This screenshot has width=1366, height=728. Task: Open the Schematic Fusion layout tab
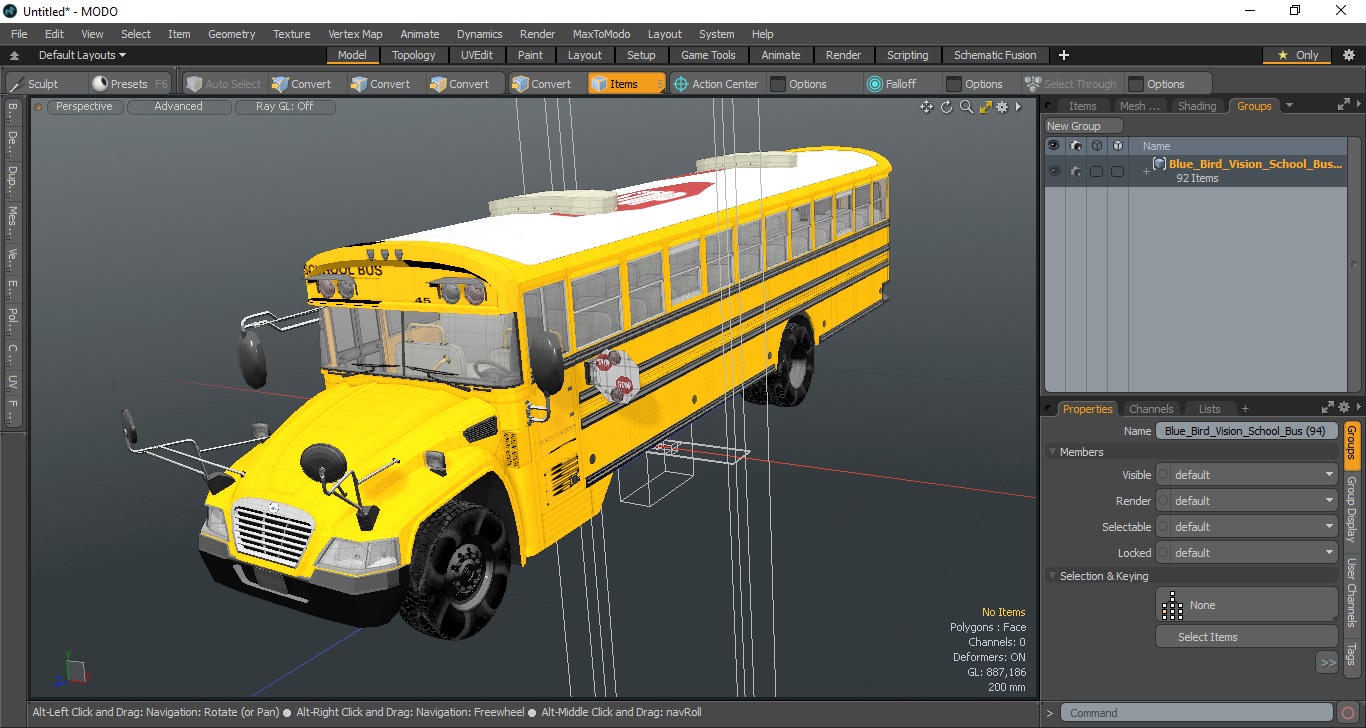click(995, 55)
